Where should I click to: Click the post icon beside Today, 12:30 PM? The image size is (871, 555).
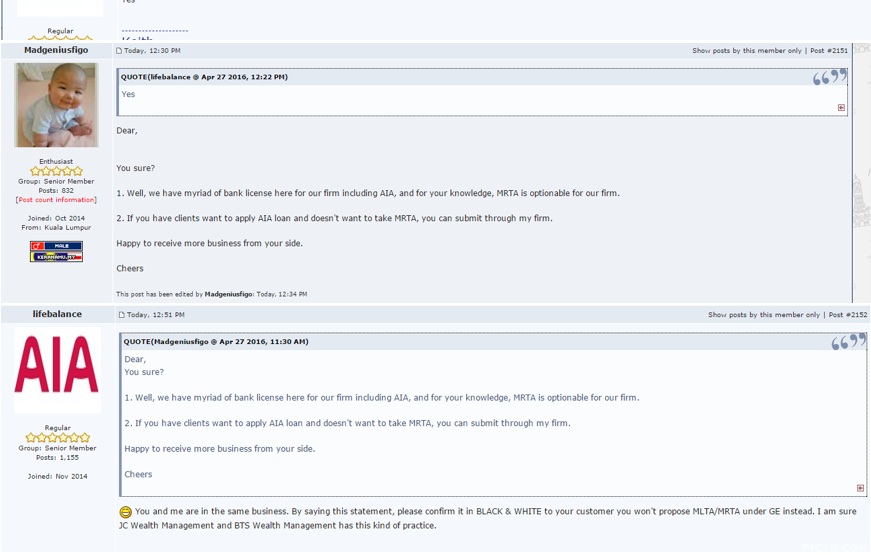click(x=119, y=50)
